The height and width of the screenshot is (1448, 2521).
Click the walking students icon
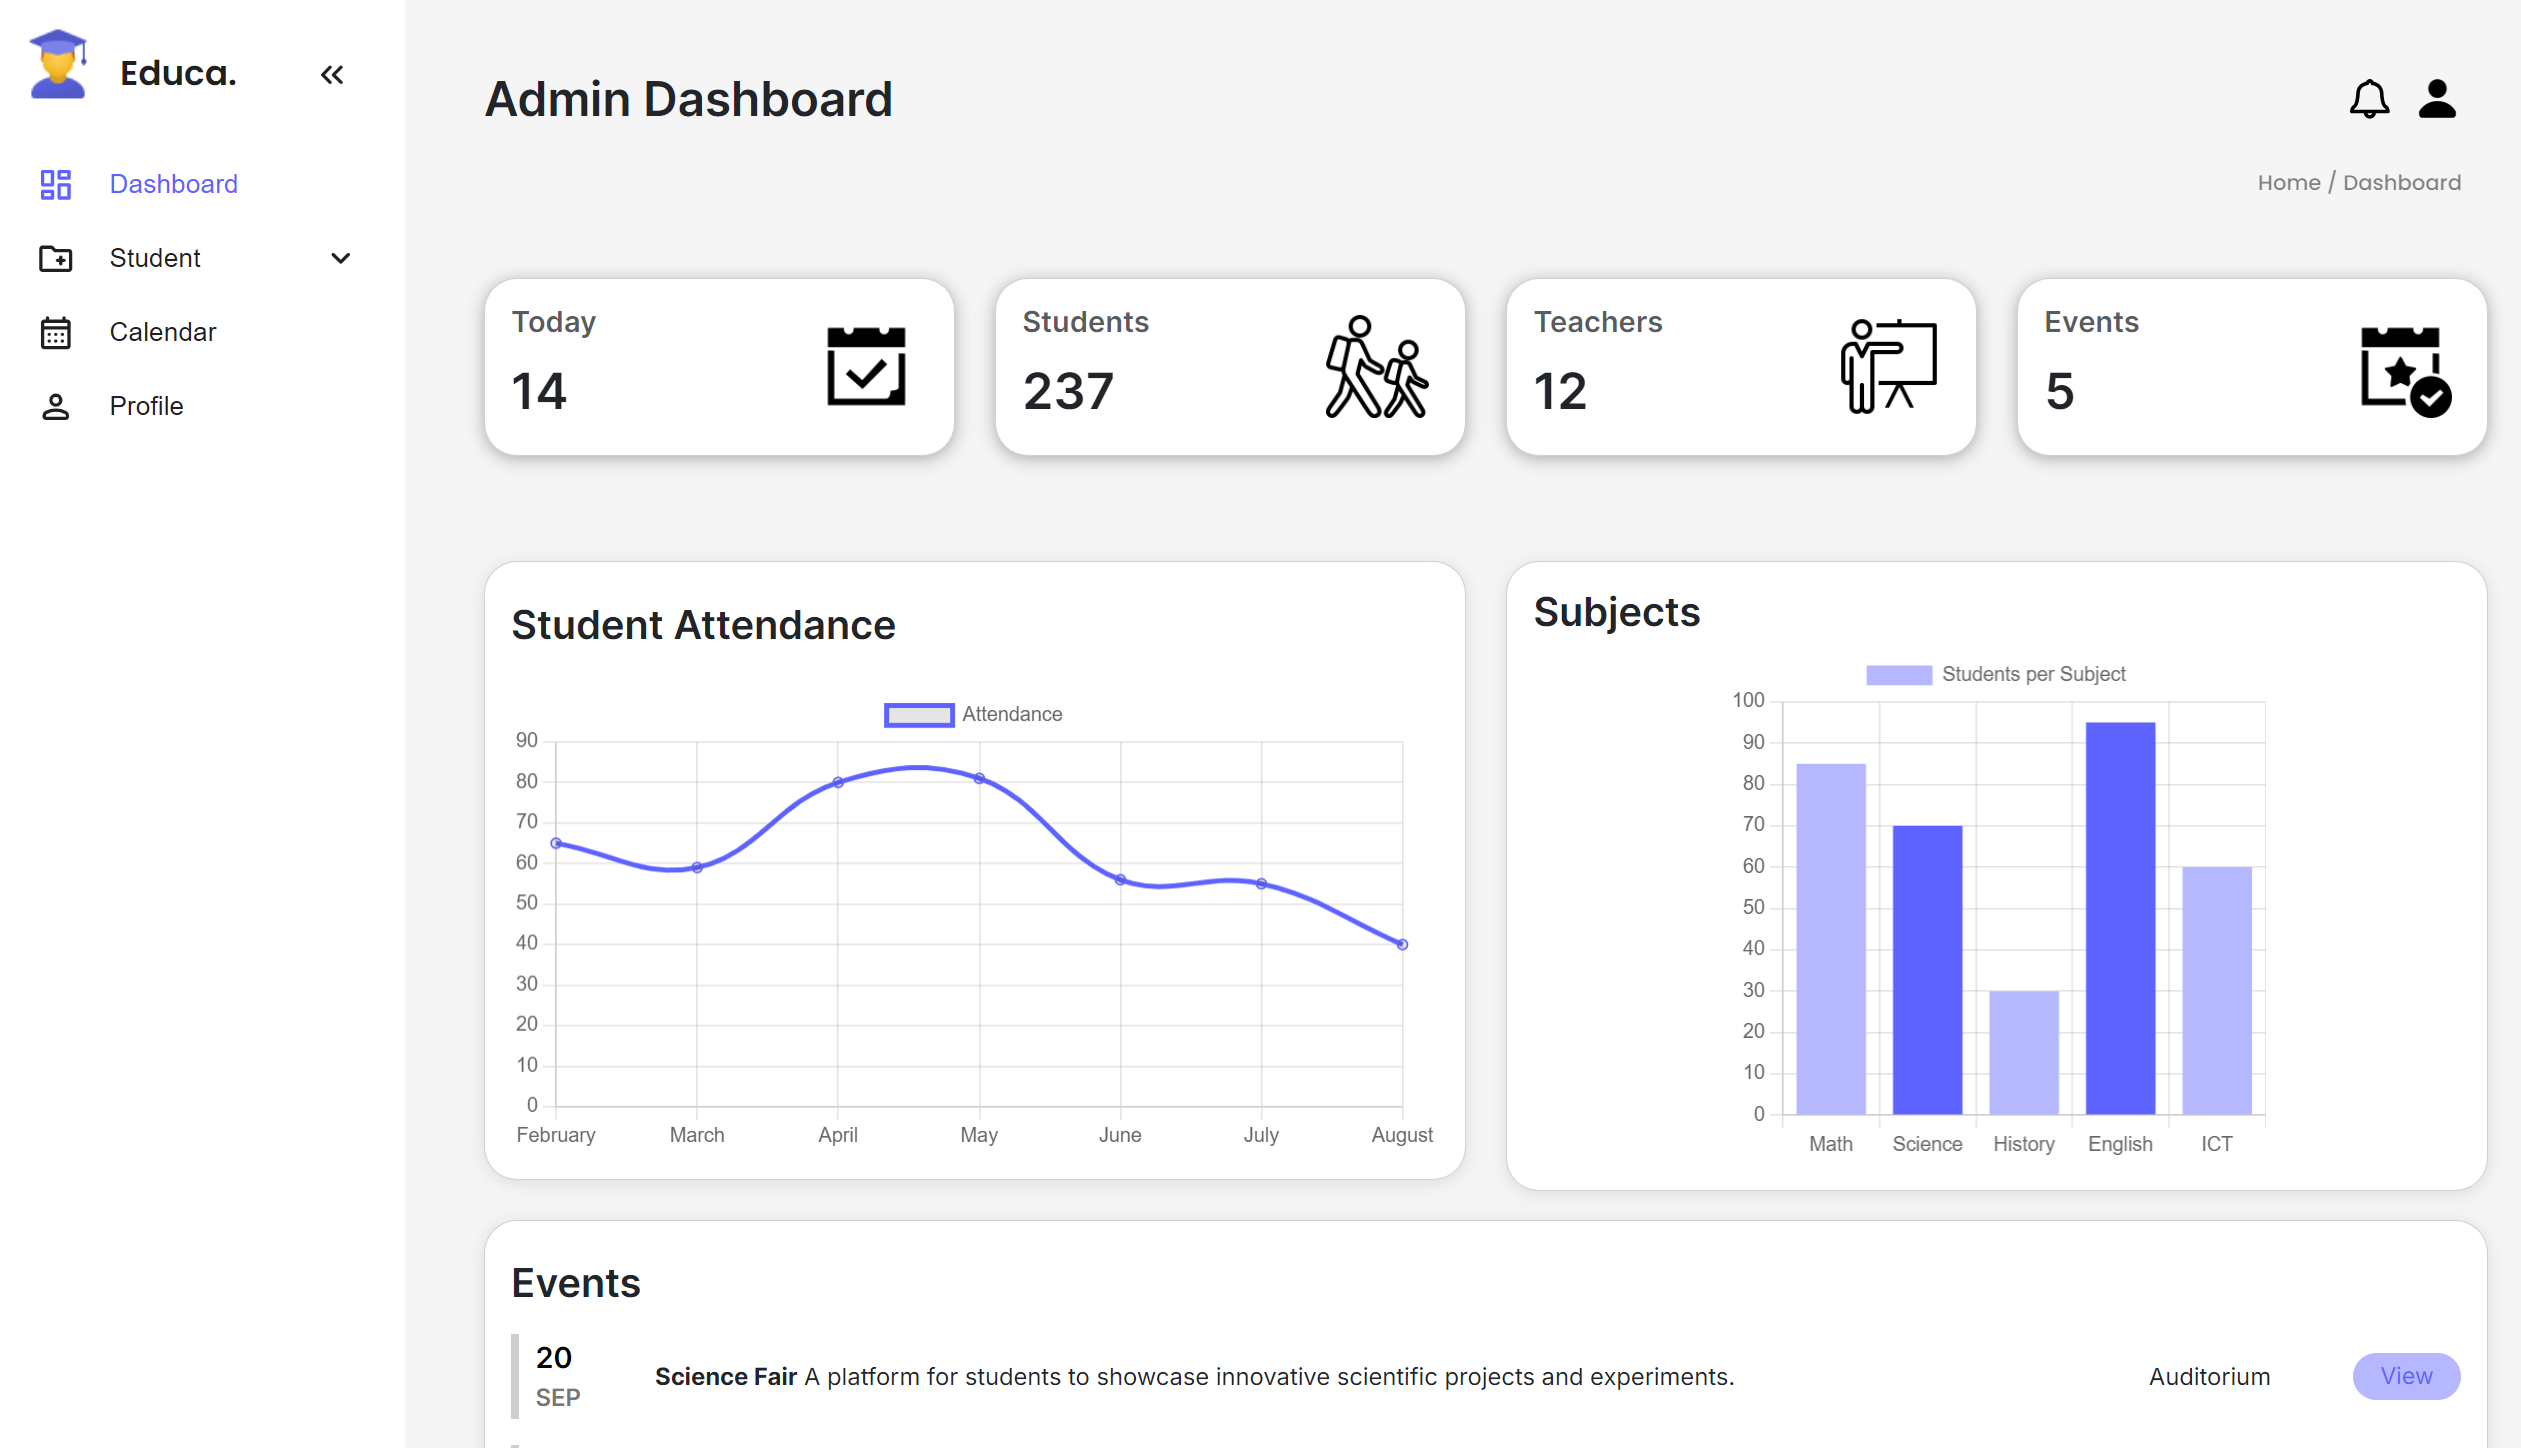[x=1375, y=367]
